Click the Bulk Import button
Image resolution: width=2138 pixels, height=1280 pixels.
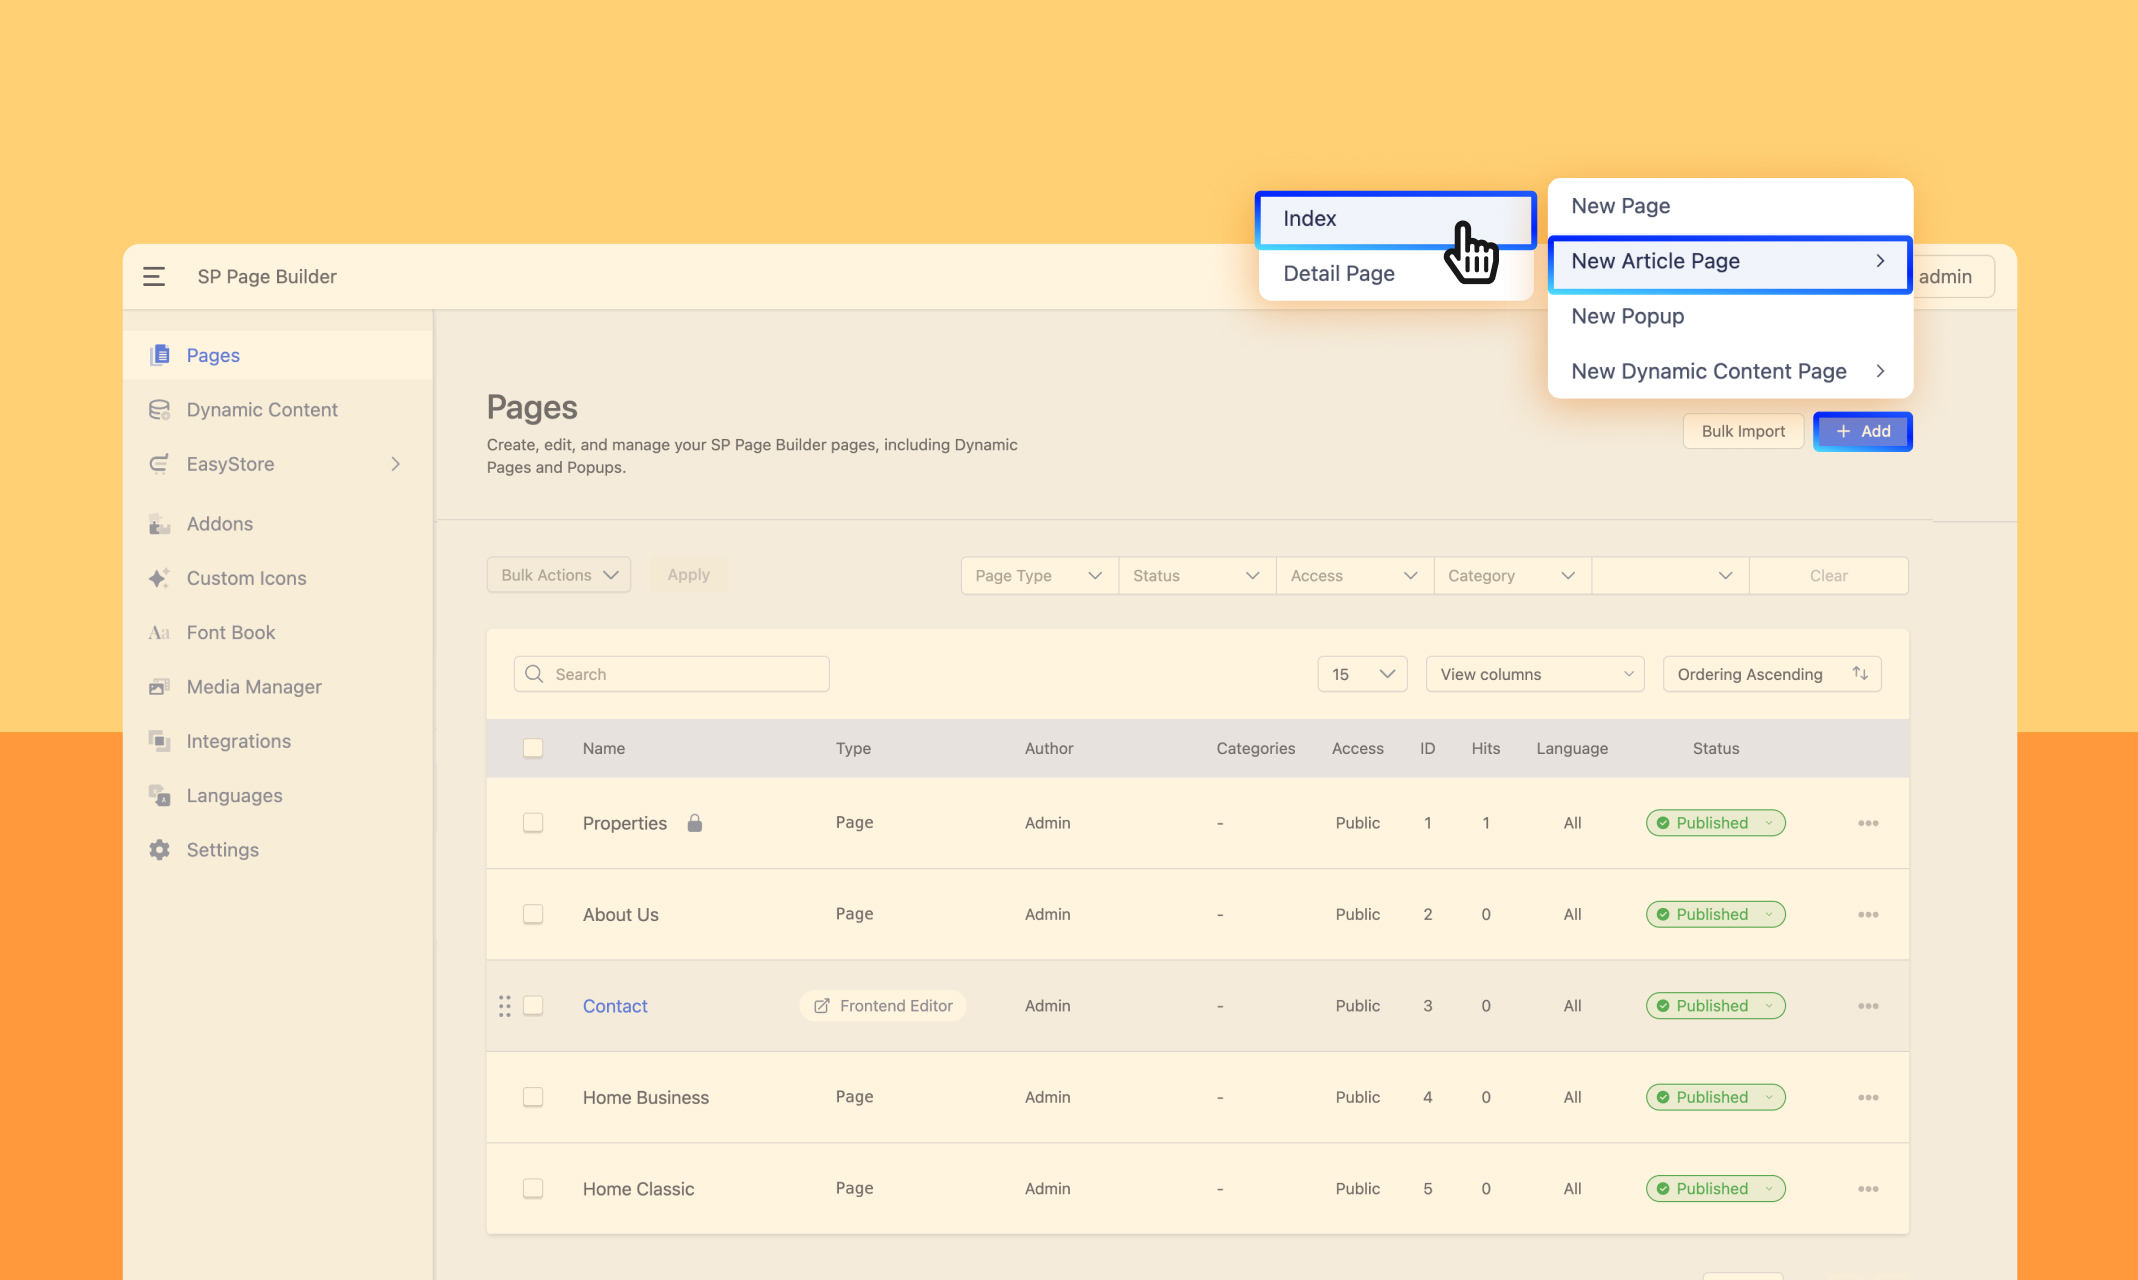pyautogui.click(x=1743, y=431)
